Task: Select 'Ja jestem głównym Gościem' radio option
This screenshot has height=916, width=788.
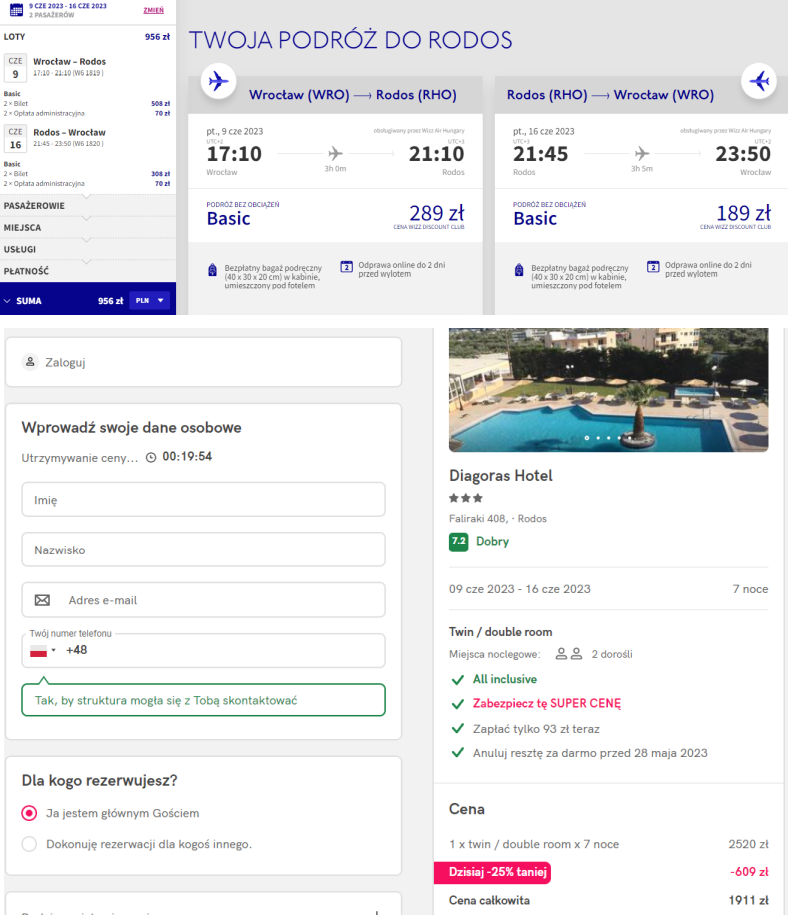Action: 29,813
